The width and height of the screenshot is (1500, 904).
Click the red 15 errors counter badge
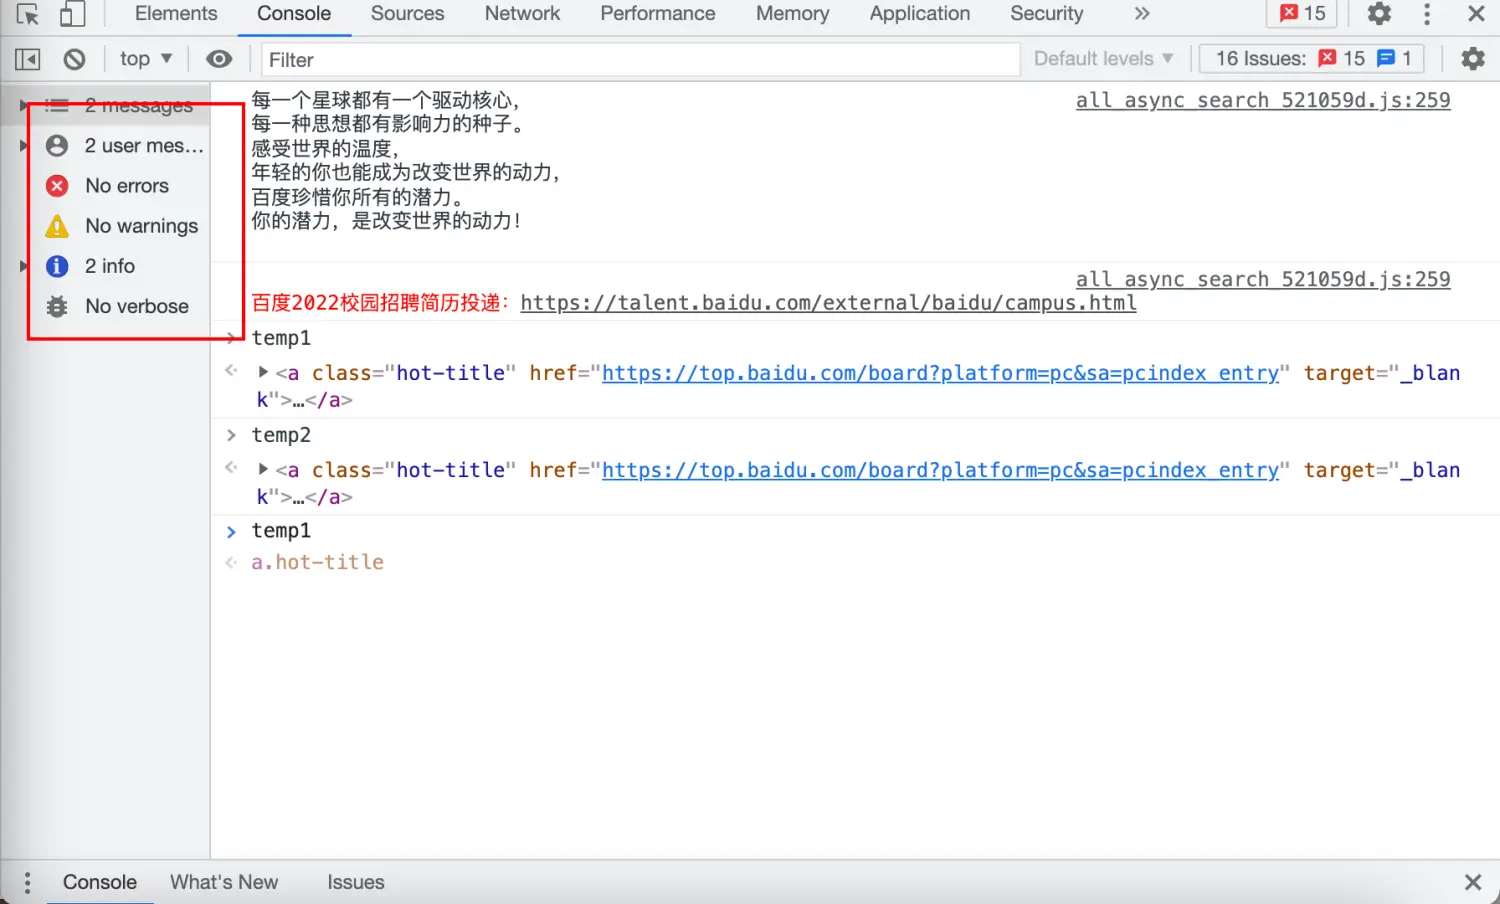[x=1303, y=14]
